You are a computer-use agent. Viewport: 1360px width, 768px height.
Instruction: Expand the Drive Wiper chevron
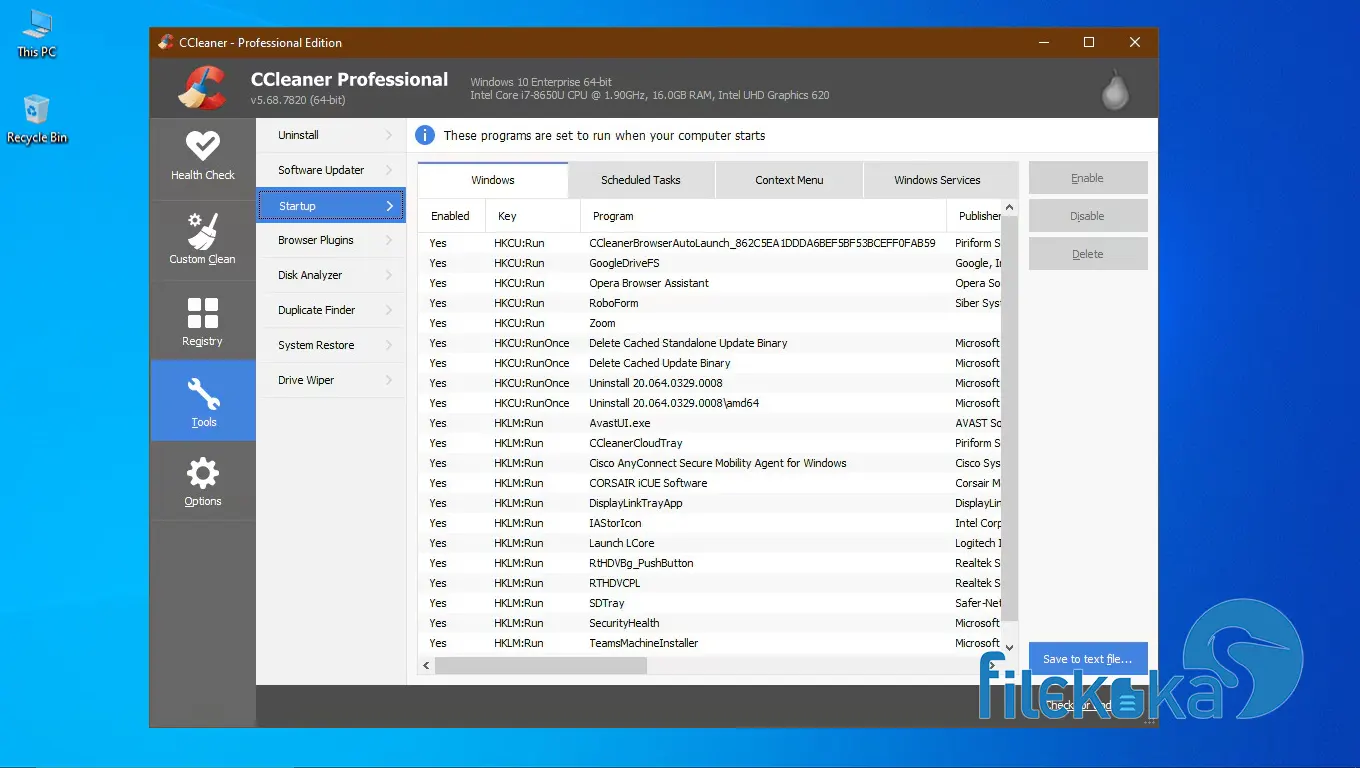[389, 380]
